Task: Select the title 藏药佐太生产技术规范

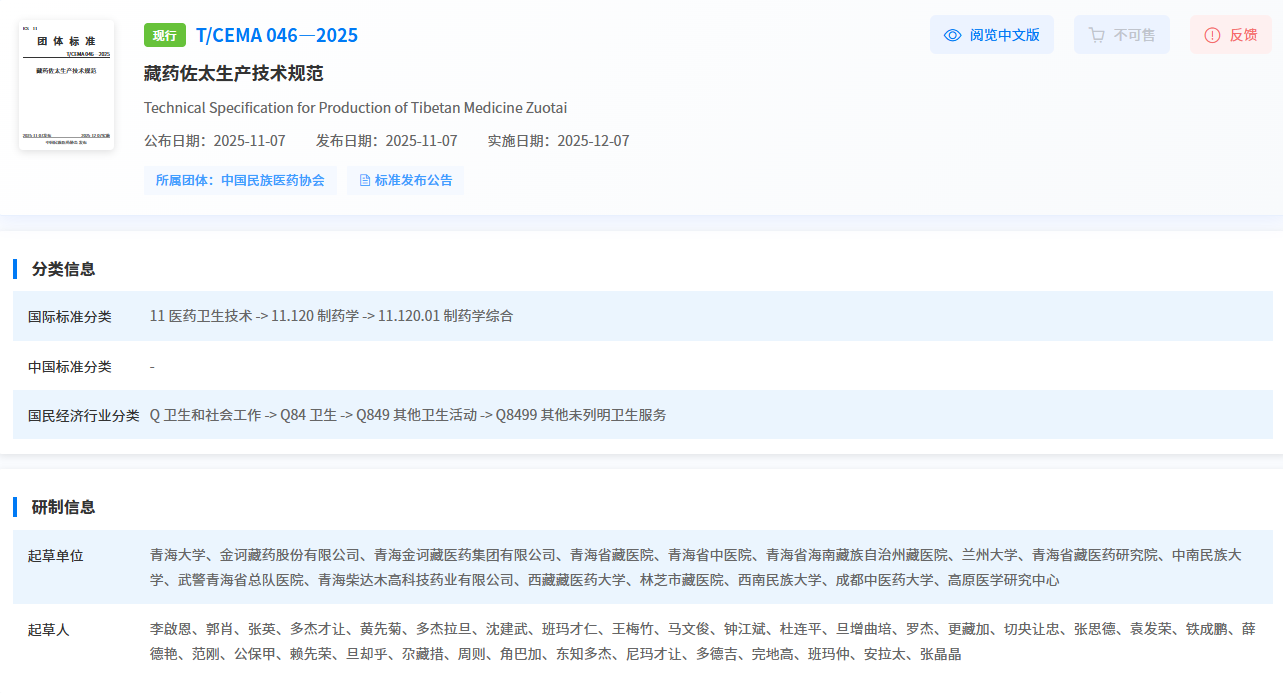Action: [234, 74]
